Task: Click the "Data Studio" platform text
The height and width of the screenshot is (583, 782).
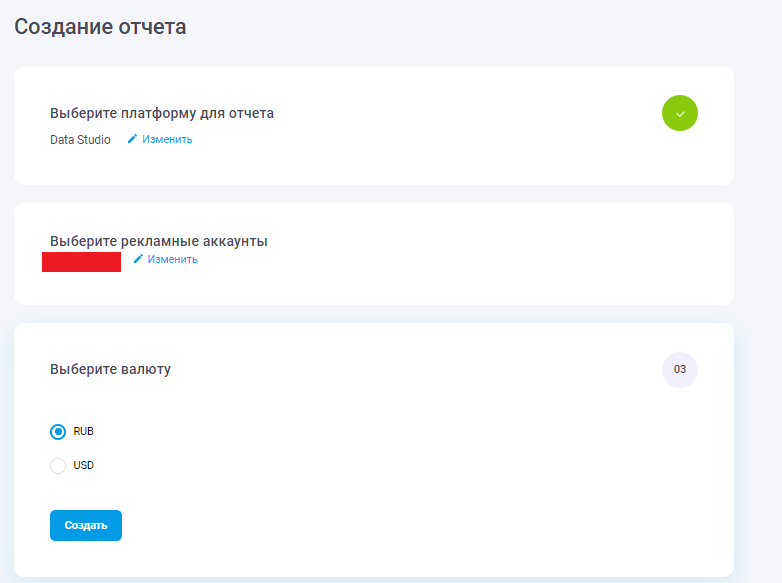Action: click(x=80, y=139)
